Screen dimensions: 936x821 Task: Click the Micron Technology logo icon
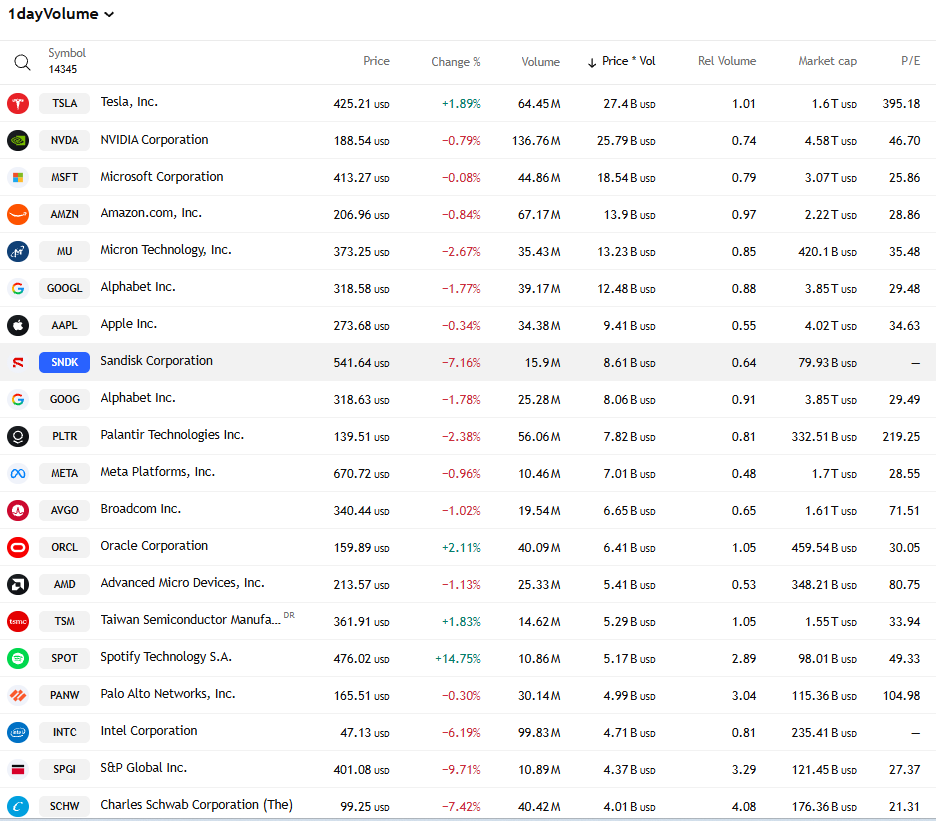(18, 251)
